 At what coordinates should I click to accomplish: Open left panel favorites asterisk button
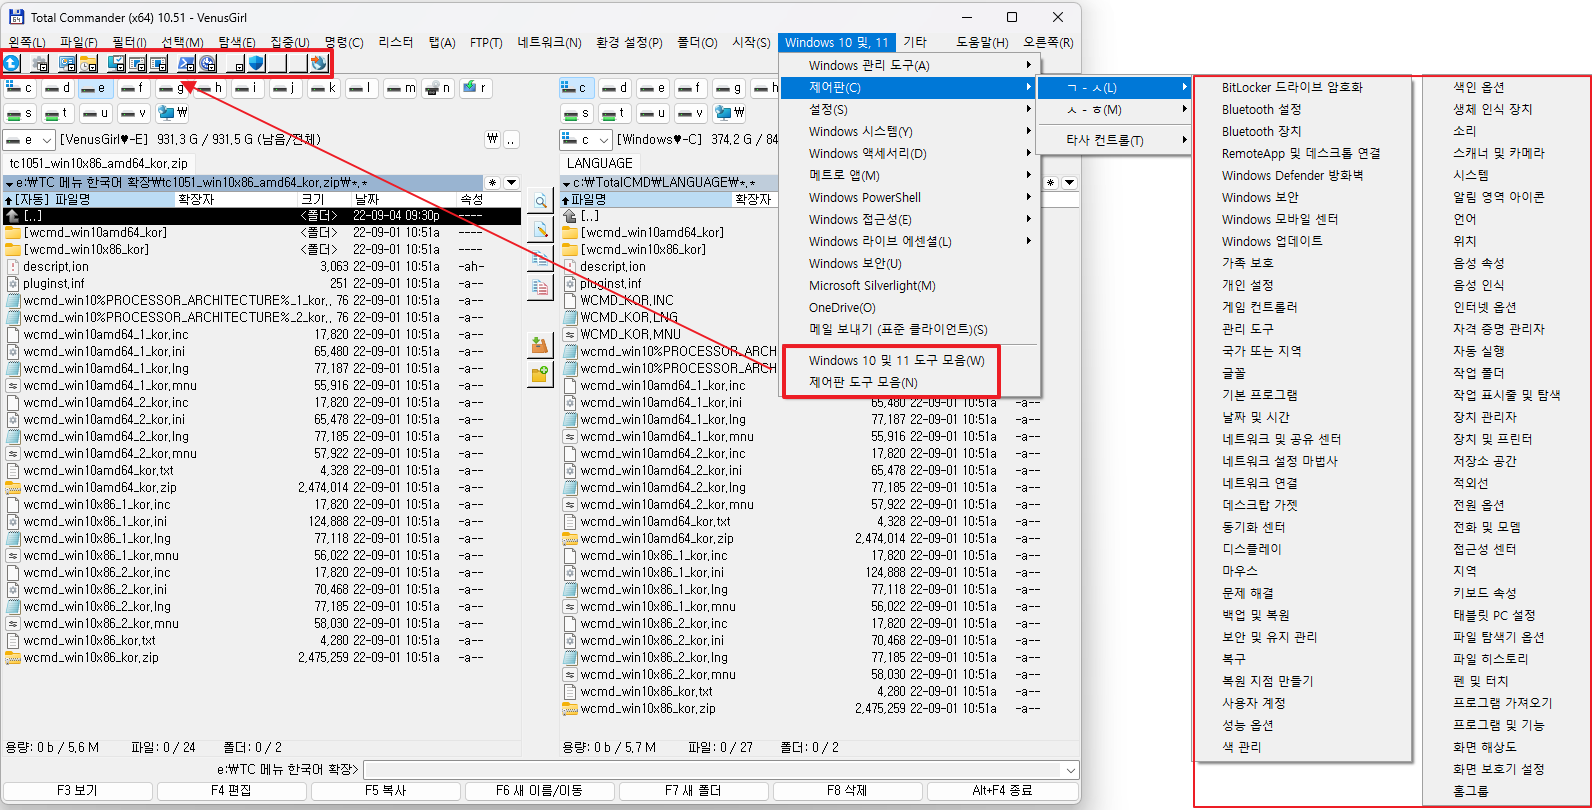tap(492, 183)
